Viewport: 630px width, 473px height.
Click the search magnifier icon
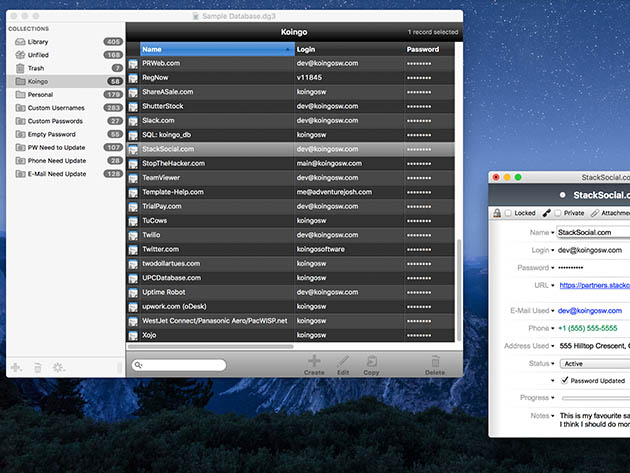click(x=138, y=365)
